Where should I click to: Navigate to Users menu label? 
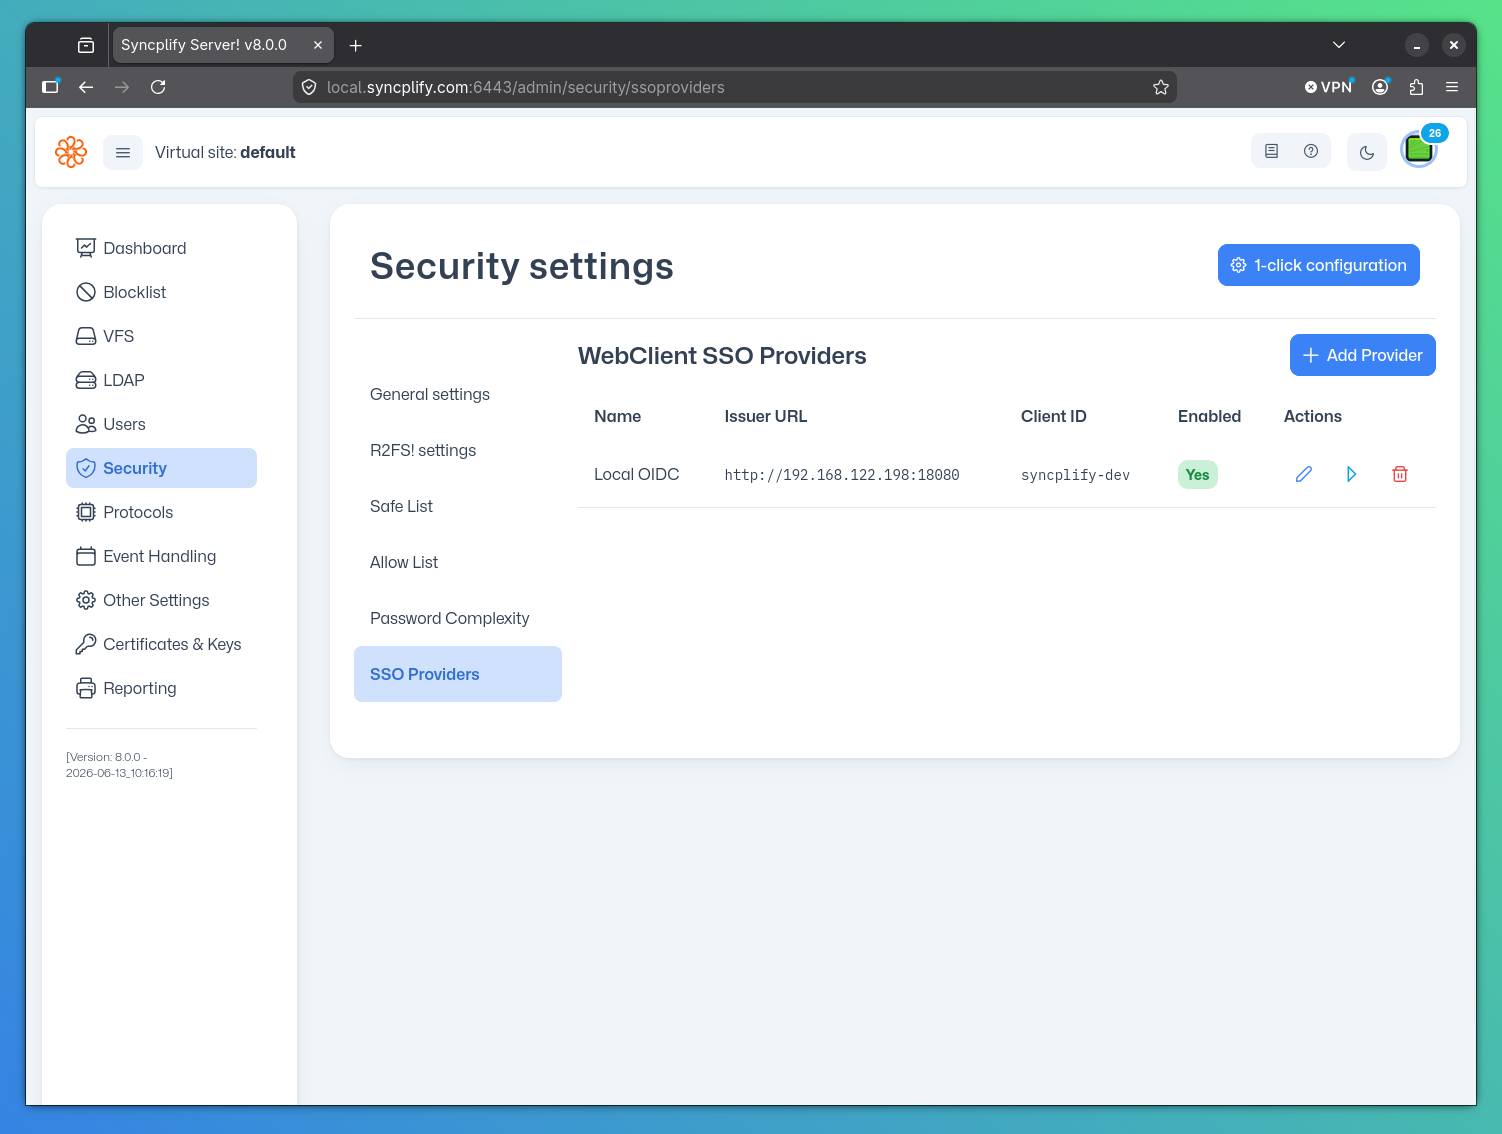[124, 424]
